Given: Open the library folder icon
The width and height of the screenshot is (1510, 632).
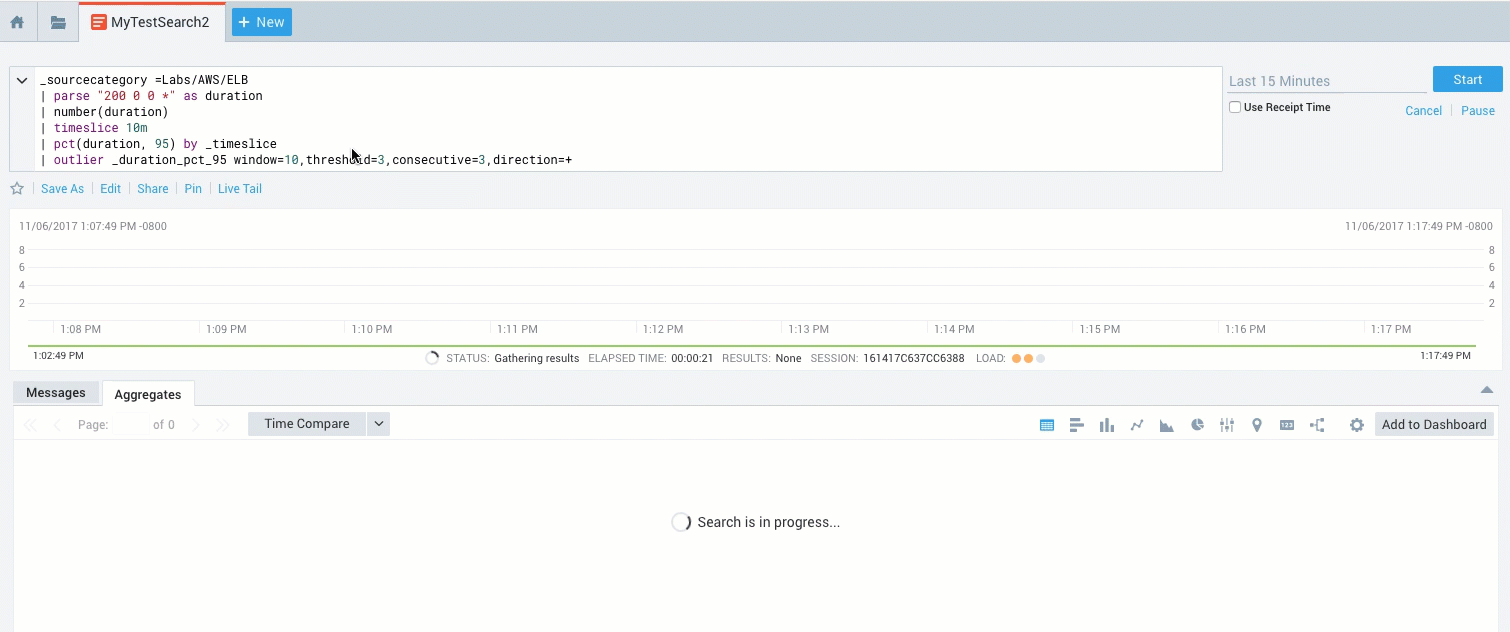Looking at the screenshot, I should coord(57,20).
